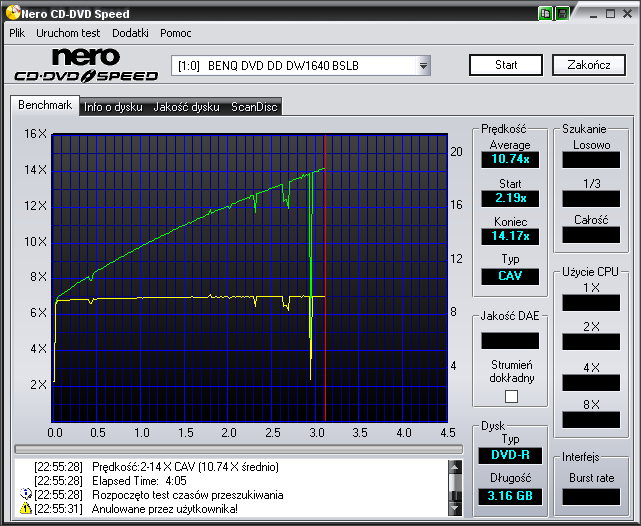Click the 3.16 GB length value

[x=510, y=496]
